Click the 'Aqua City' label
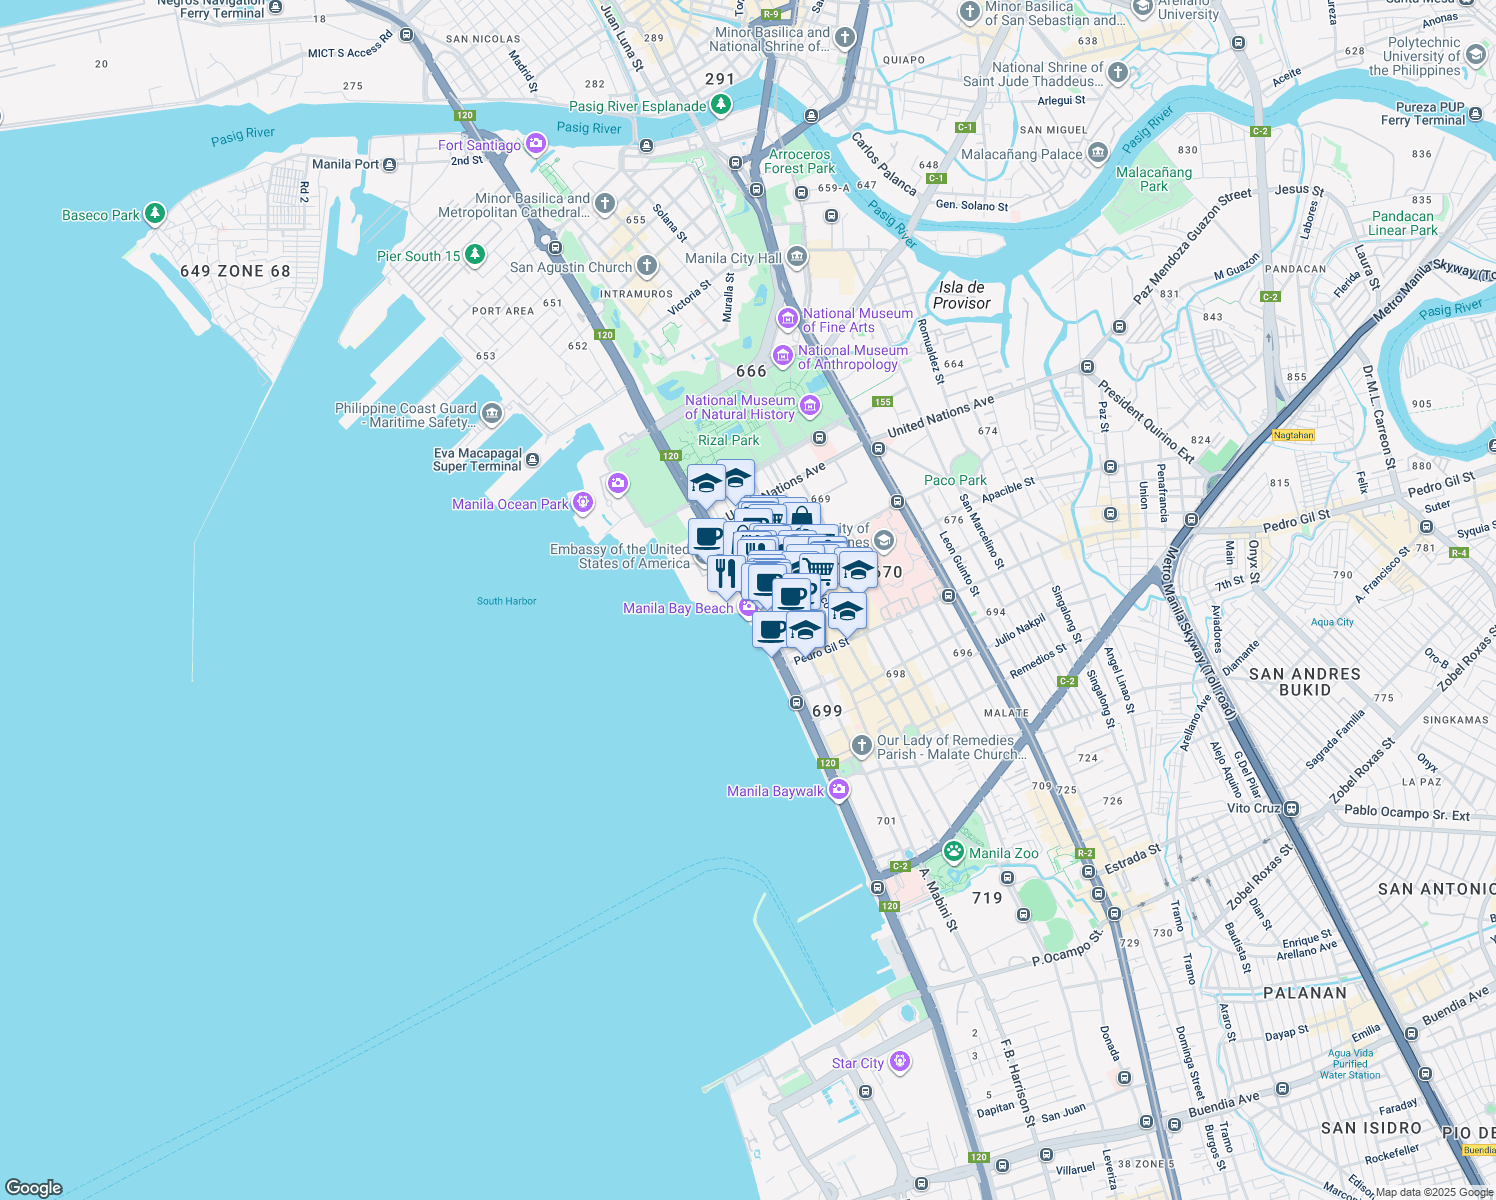Image resolution: width=1496 pixels, height=1200 pixels. (x=1332, y=622)
